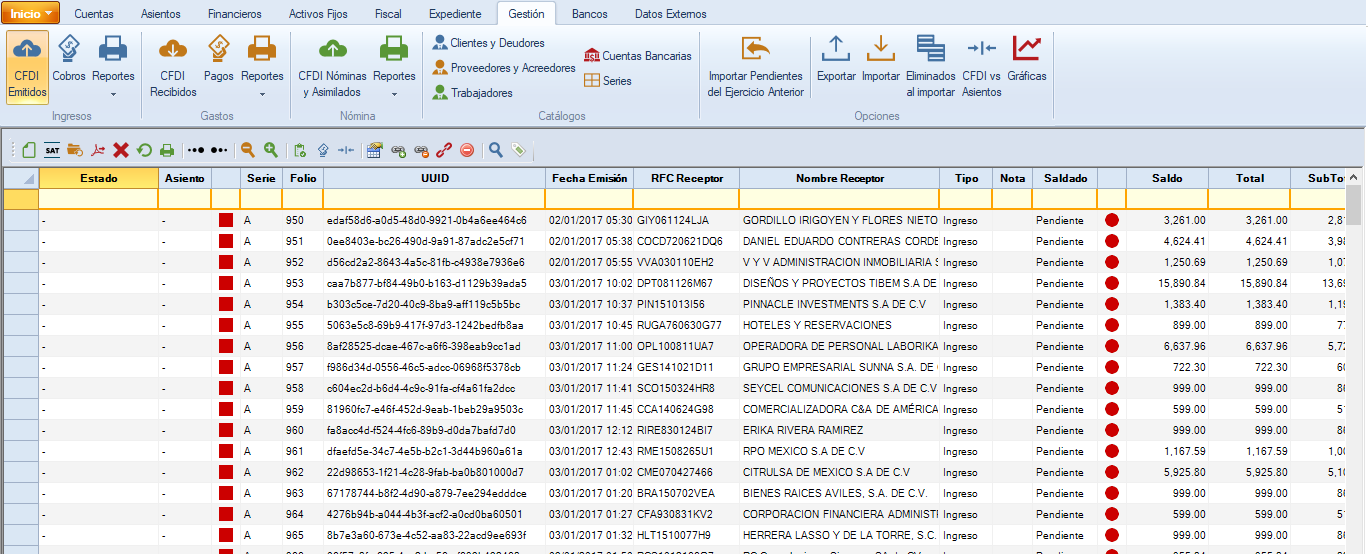Click the RFC Receptor filter field
This screenshot has height=554, width=1368.
tap(687, 199)
